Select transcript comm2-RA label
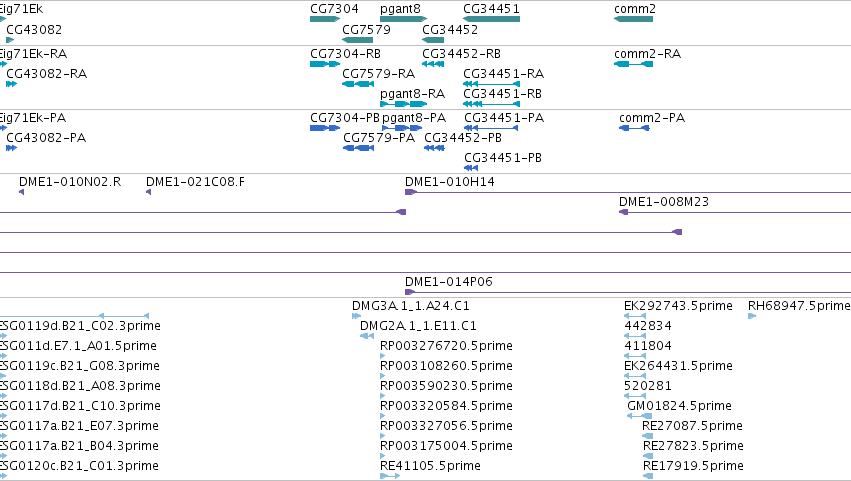Viewport: 851px width, 481px height. (647, 54)
